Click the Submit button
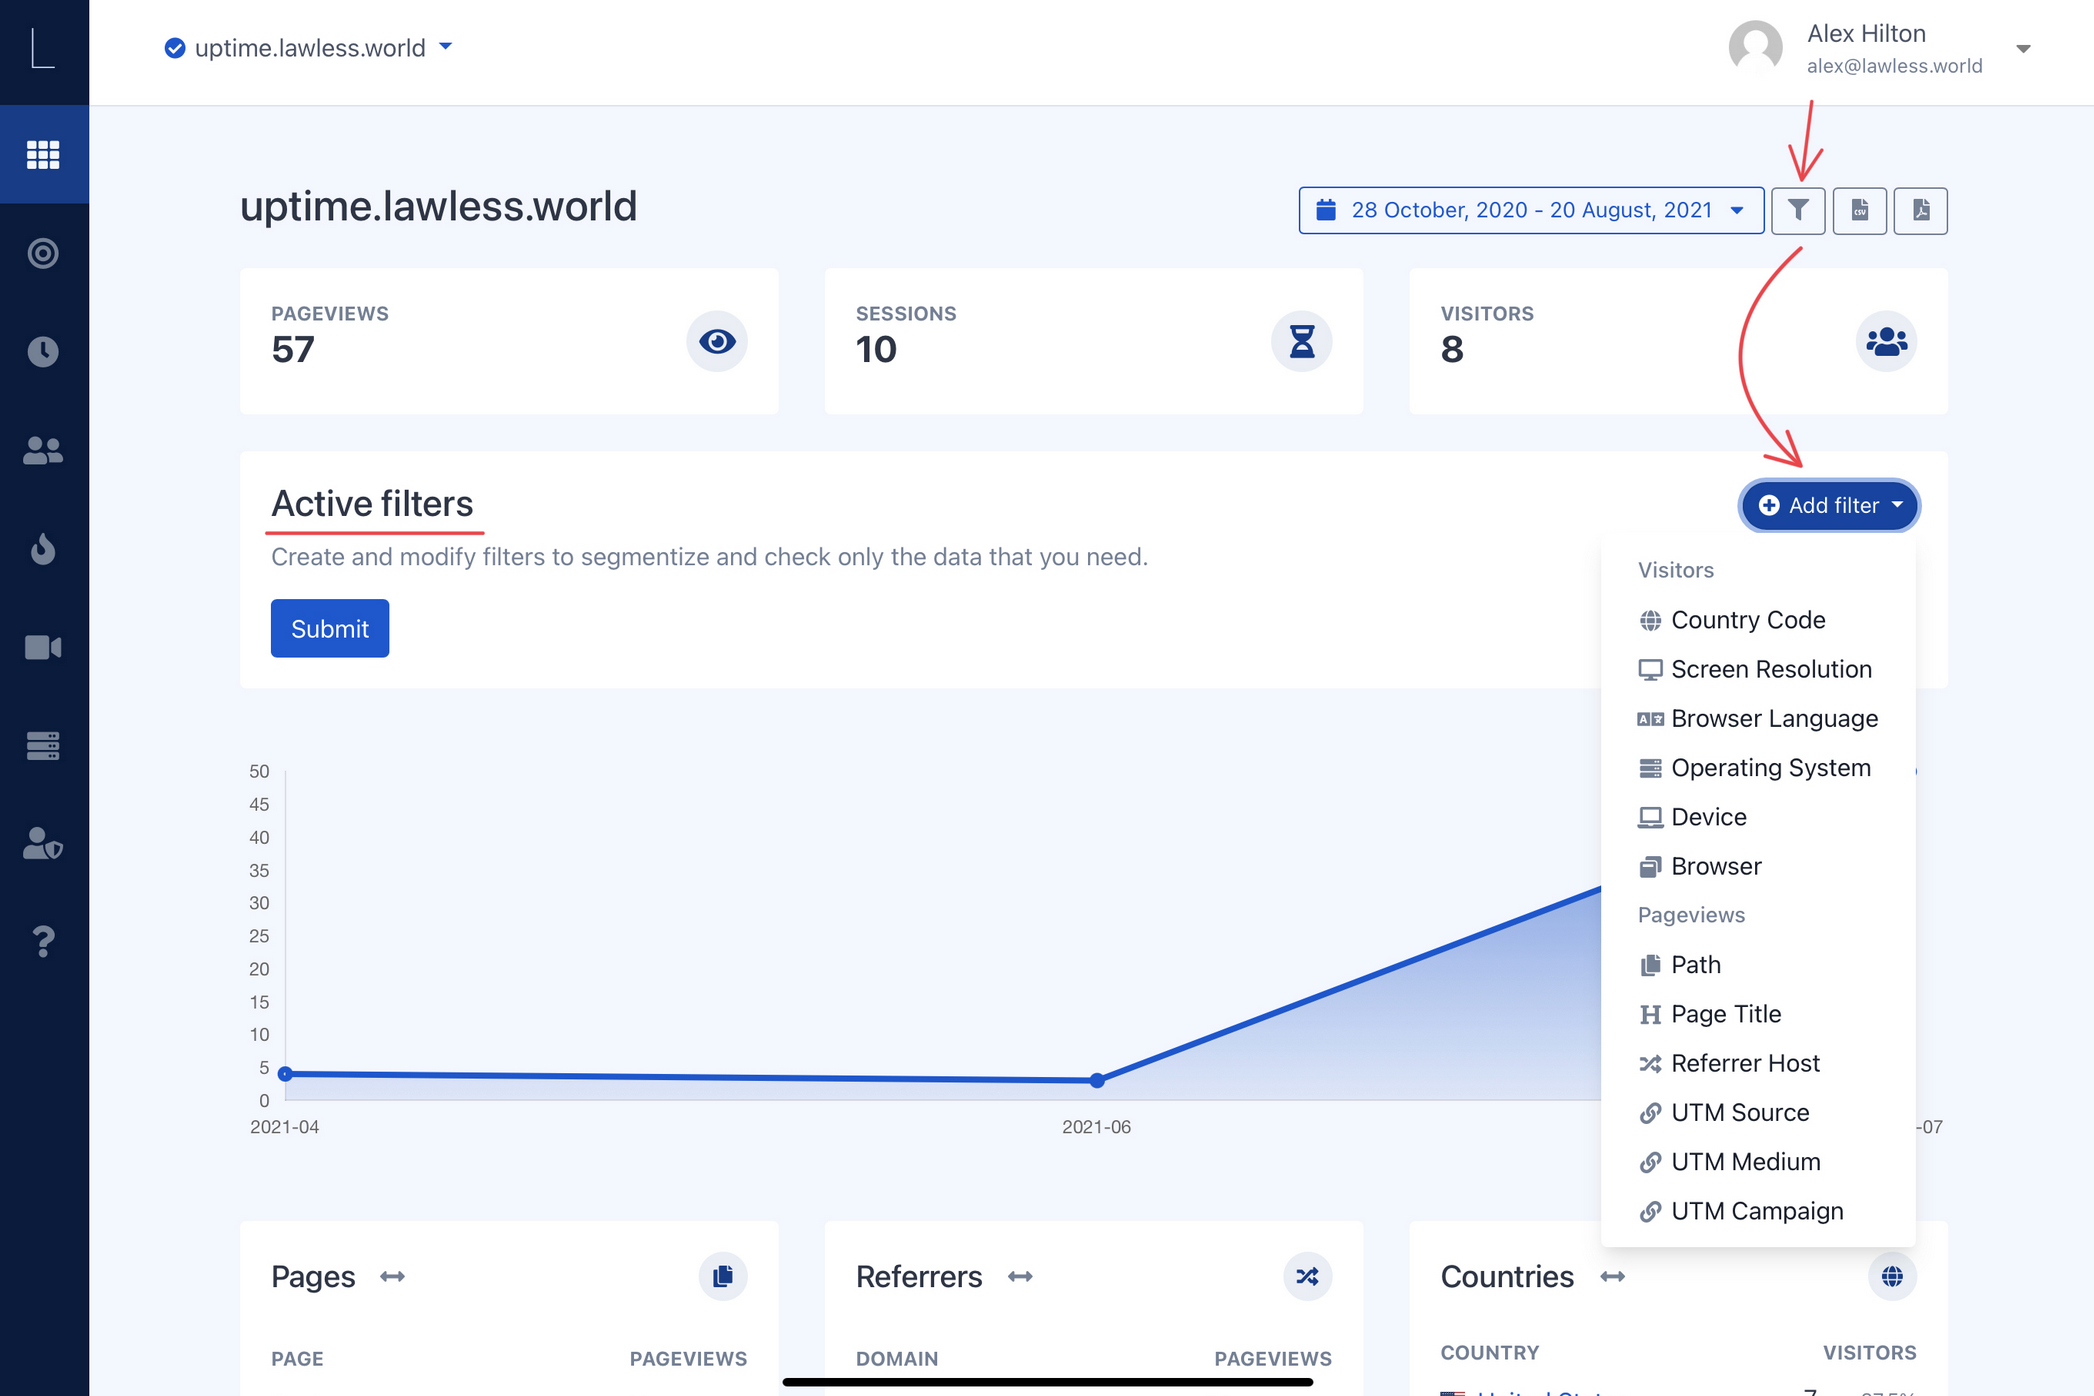The width and height of the screenshot is (2094, 1396). pyautogui.click(x=329, y=628)
